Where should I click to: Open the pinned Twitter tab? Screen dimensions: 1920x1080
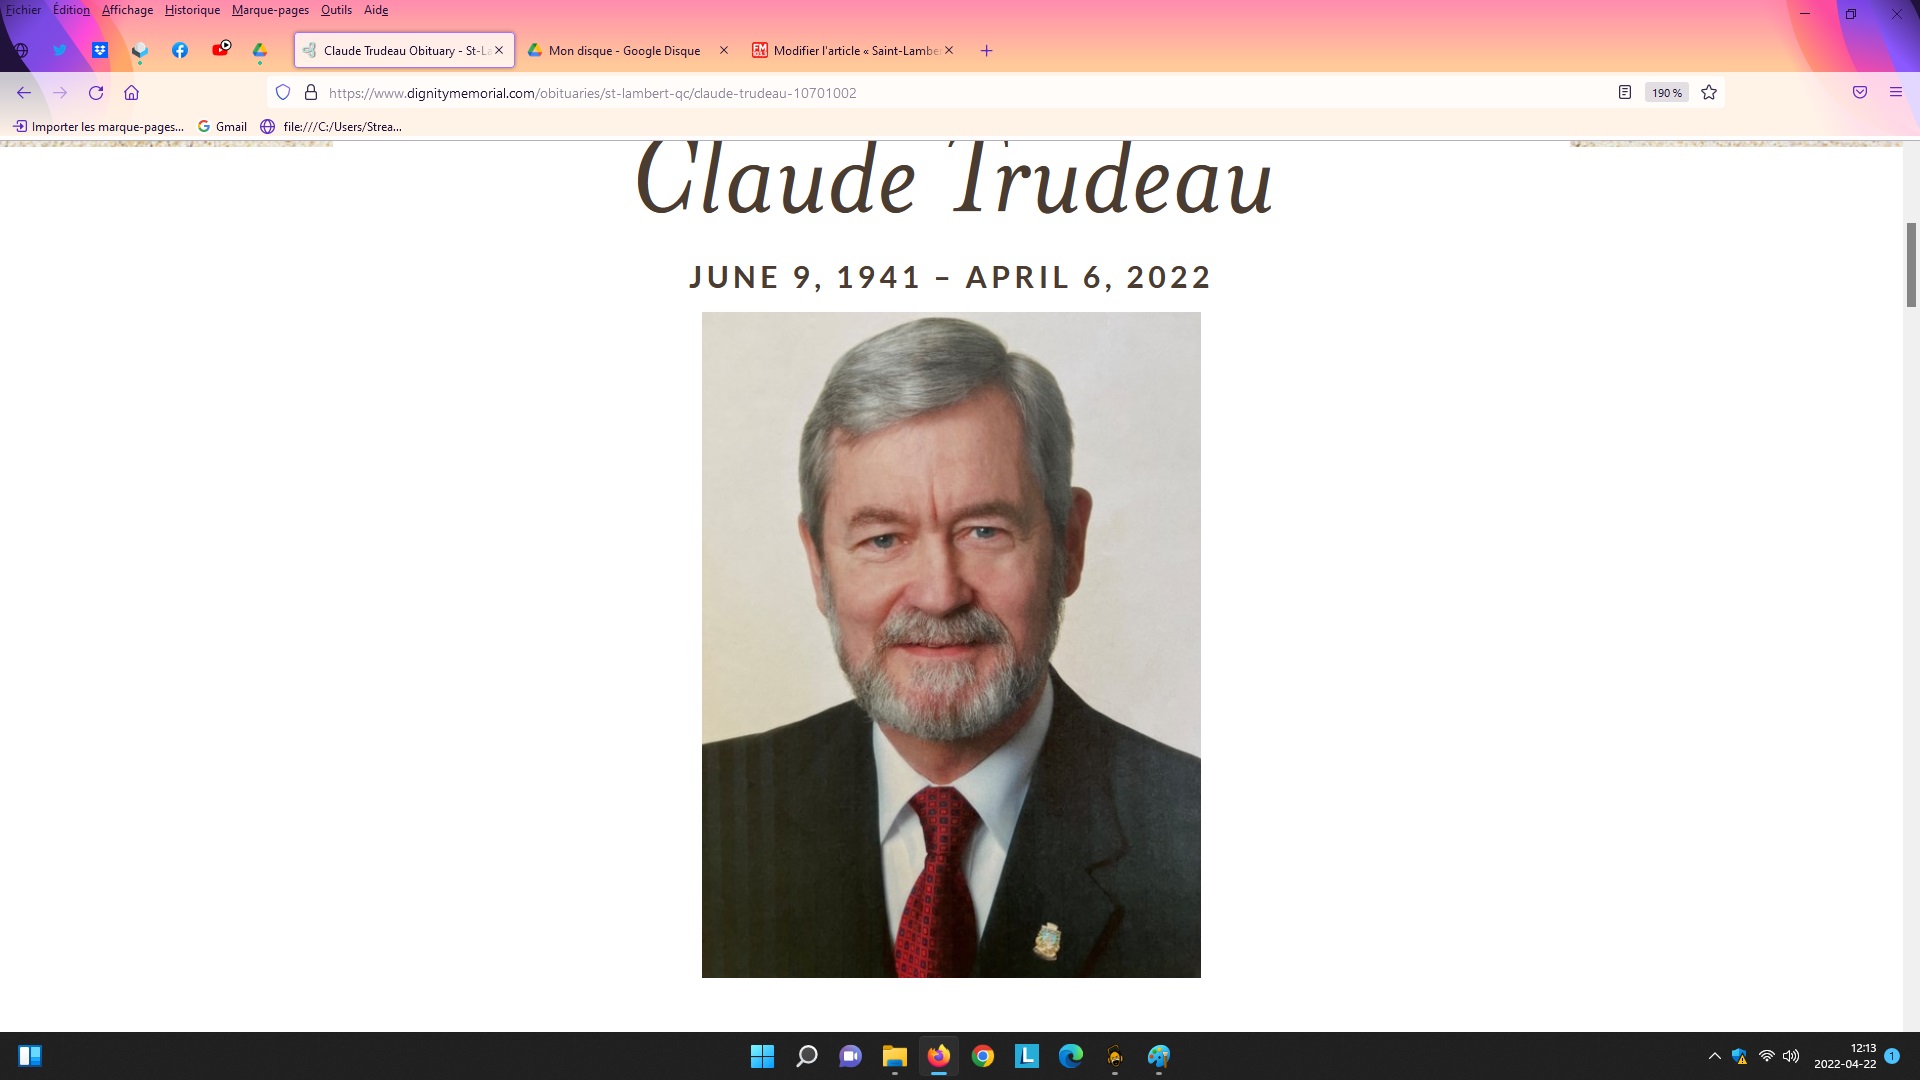tap(60, 50)
